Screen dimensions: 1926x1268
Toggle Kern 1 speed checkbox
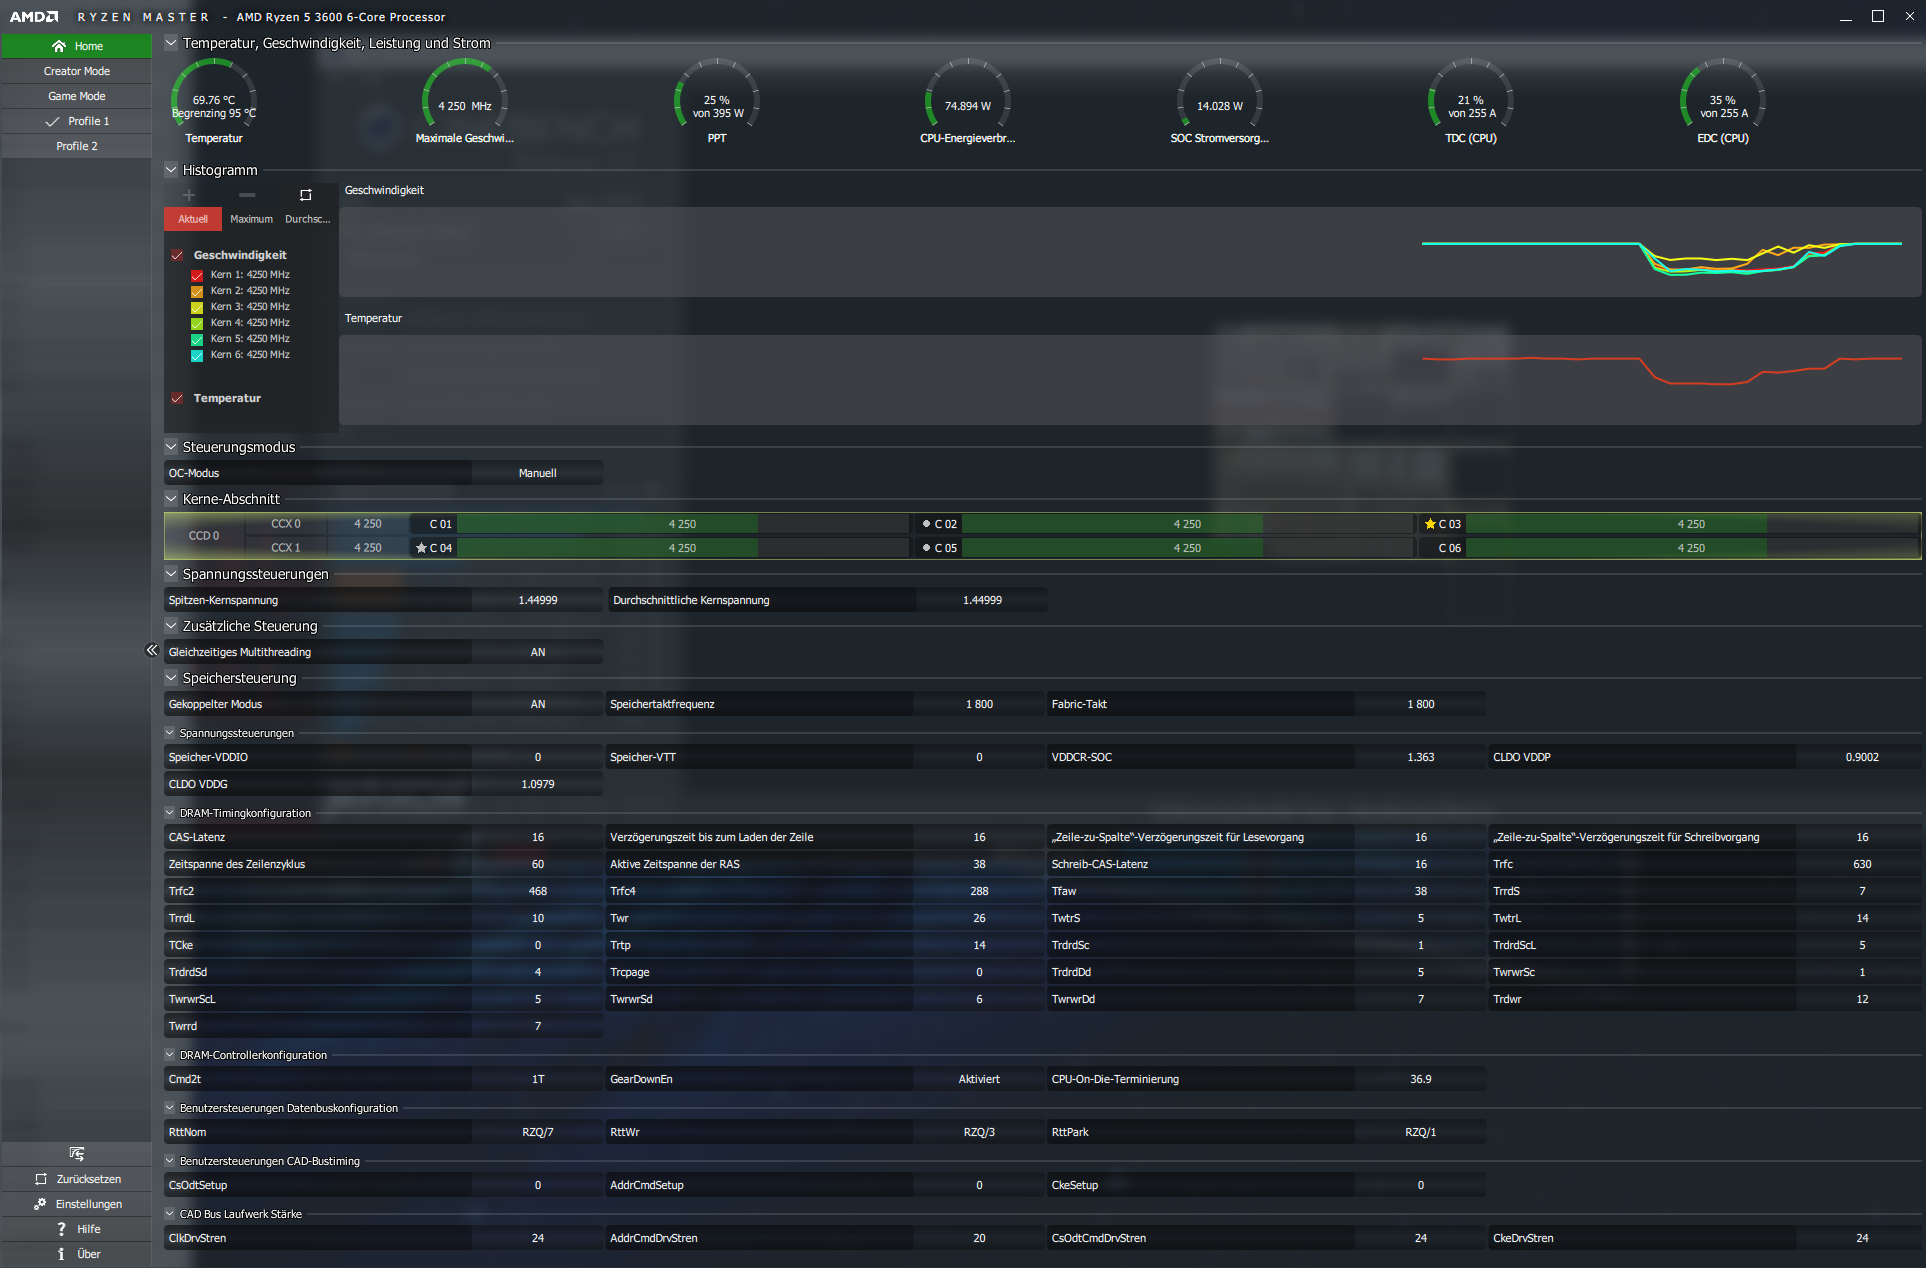coord(197,275)
